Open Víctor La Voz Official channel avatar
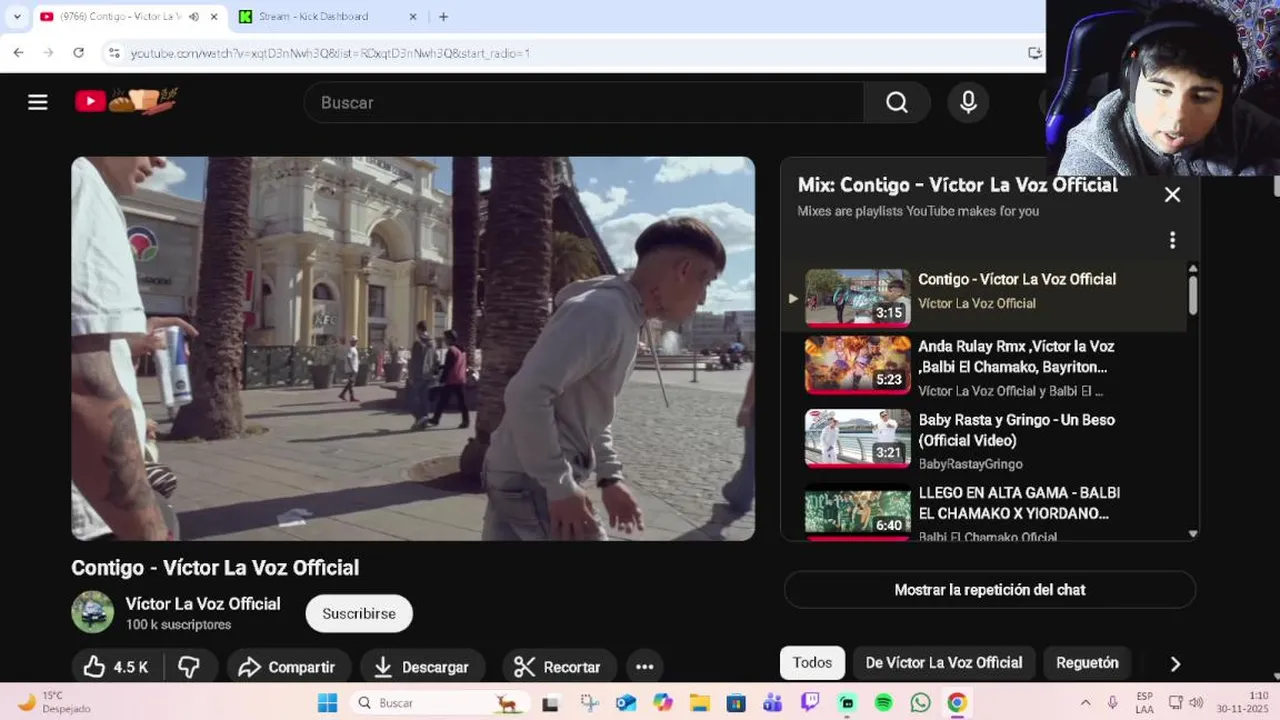Image resolution: width=1280 pixels, height=720 pixels. point(93,612)
